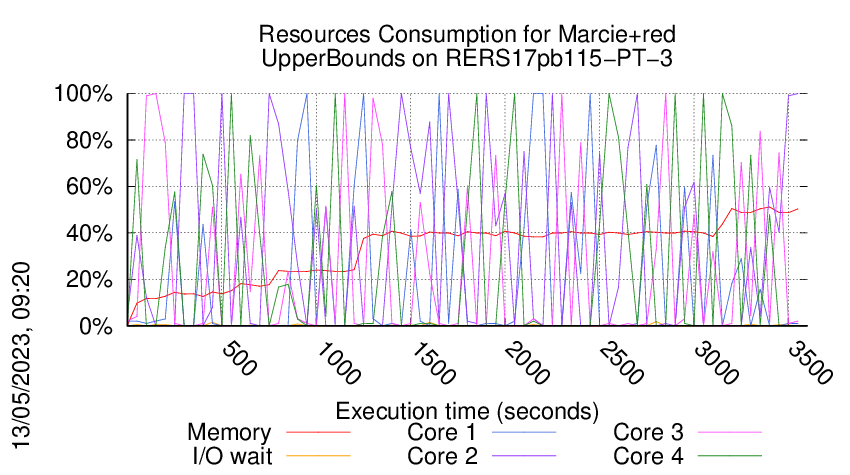Click the 'Core 4' legend label

[648, 456]
